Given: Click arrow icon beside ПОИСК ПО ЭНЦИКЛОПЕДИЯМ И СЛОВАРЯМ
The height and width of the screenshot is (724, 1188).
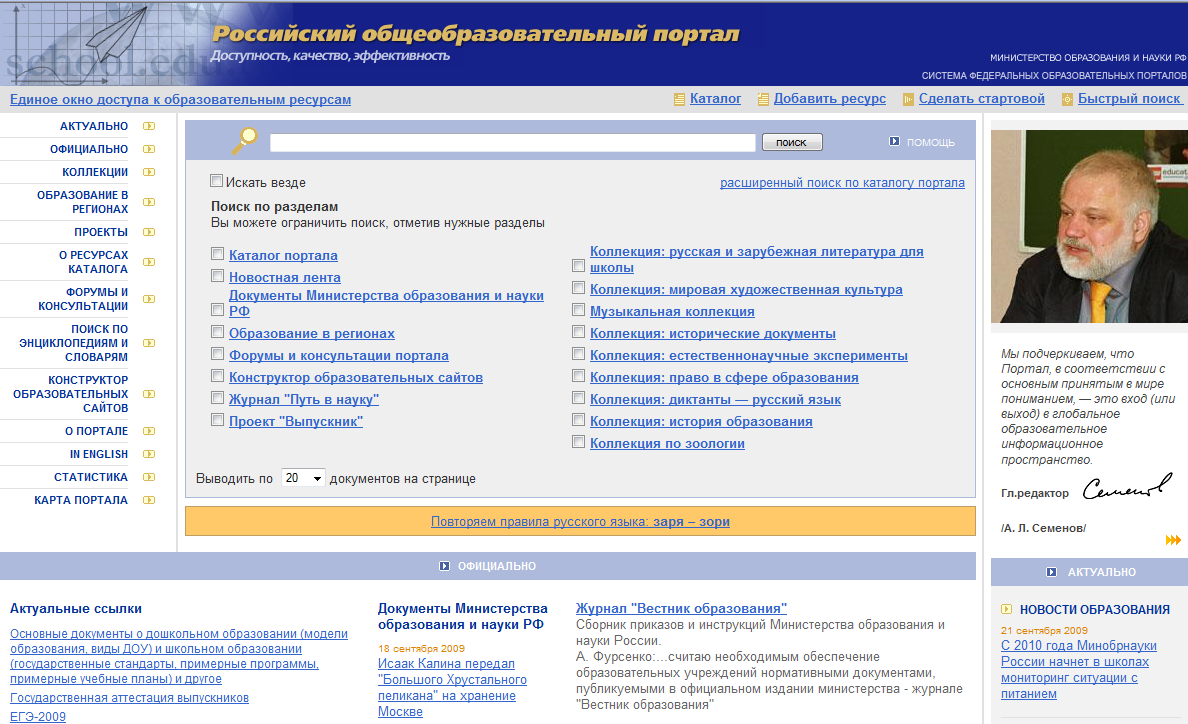Looking at the screenshot, I should [x=149, y=343].
